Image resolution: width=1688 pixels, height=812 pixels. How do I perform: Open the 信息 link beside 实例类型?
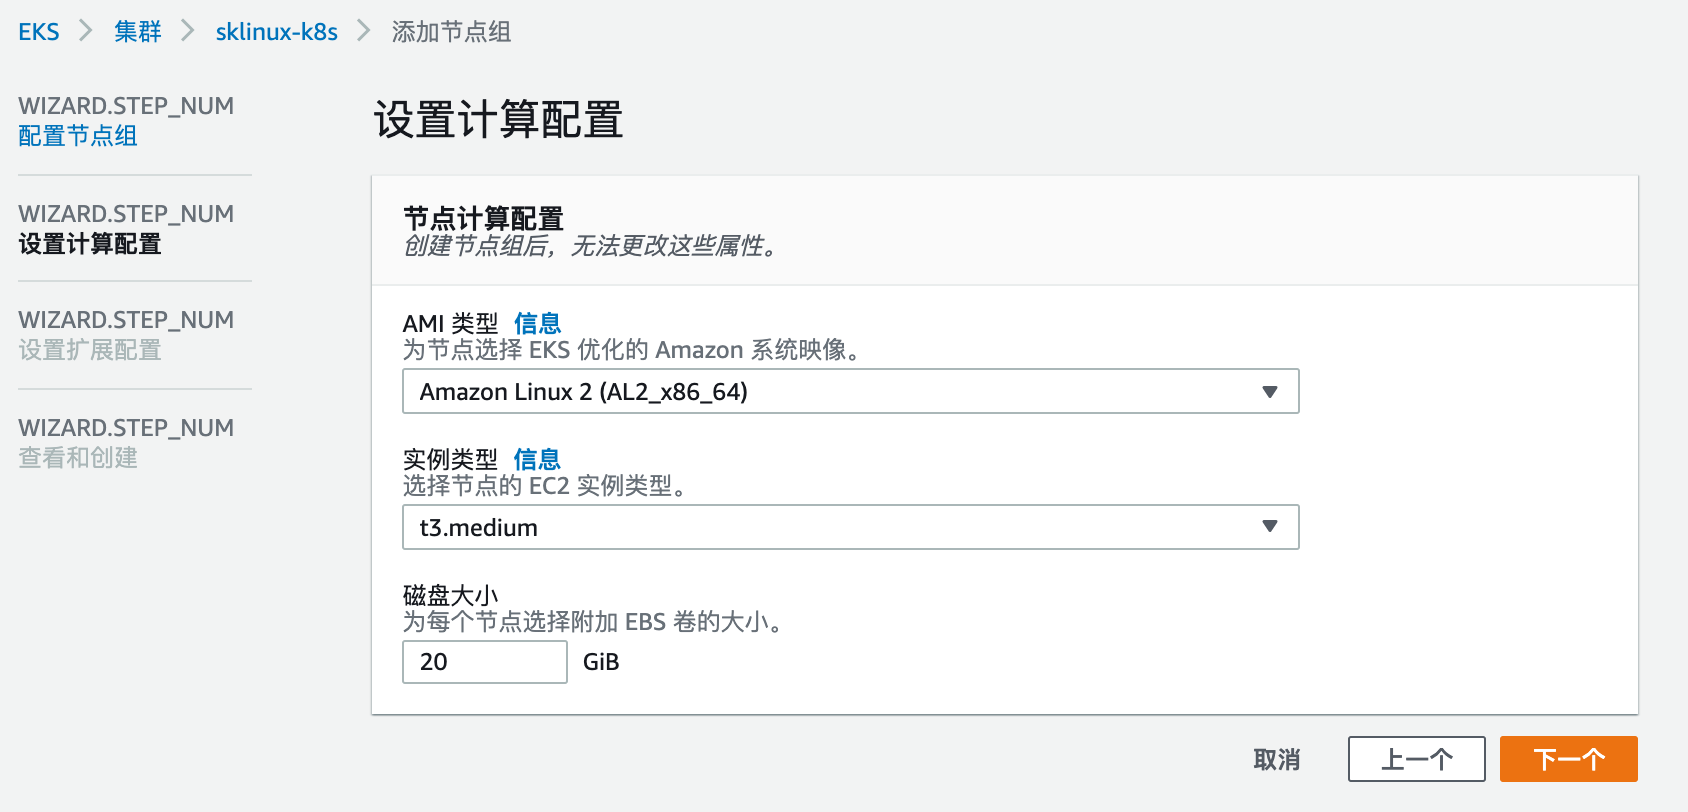point(537,459)
